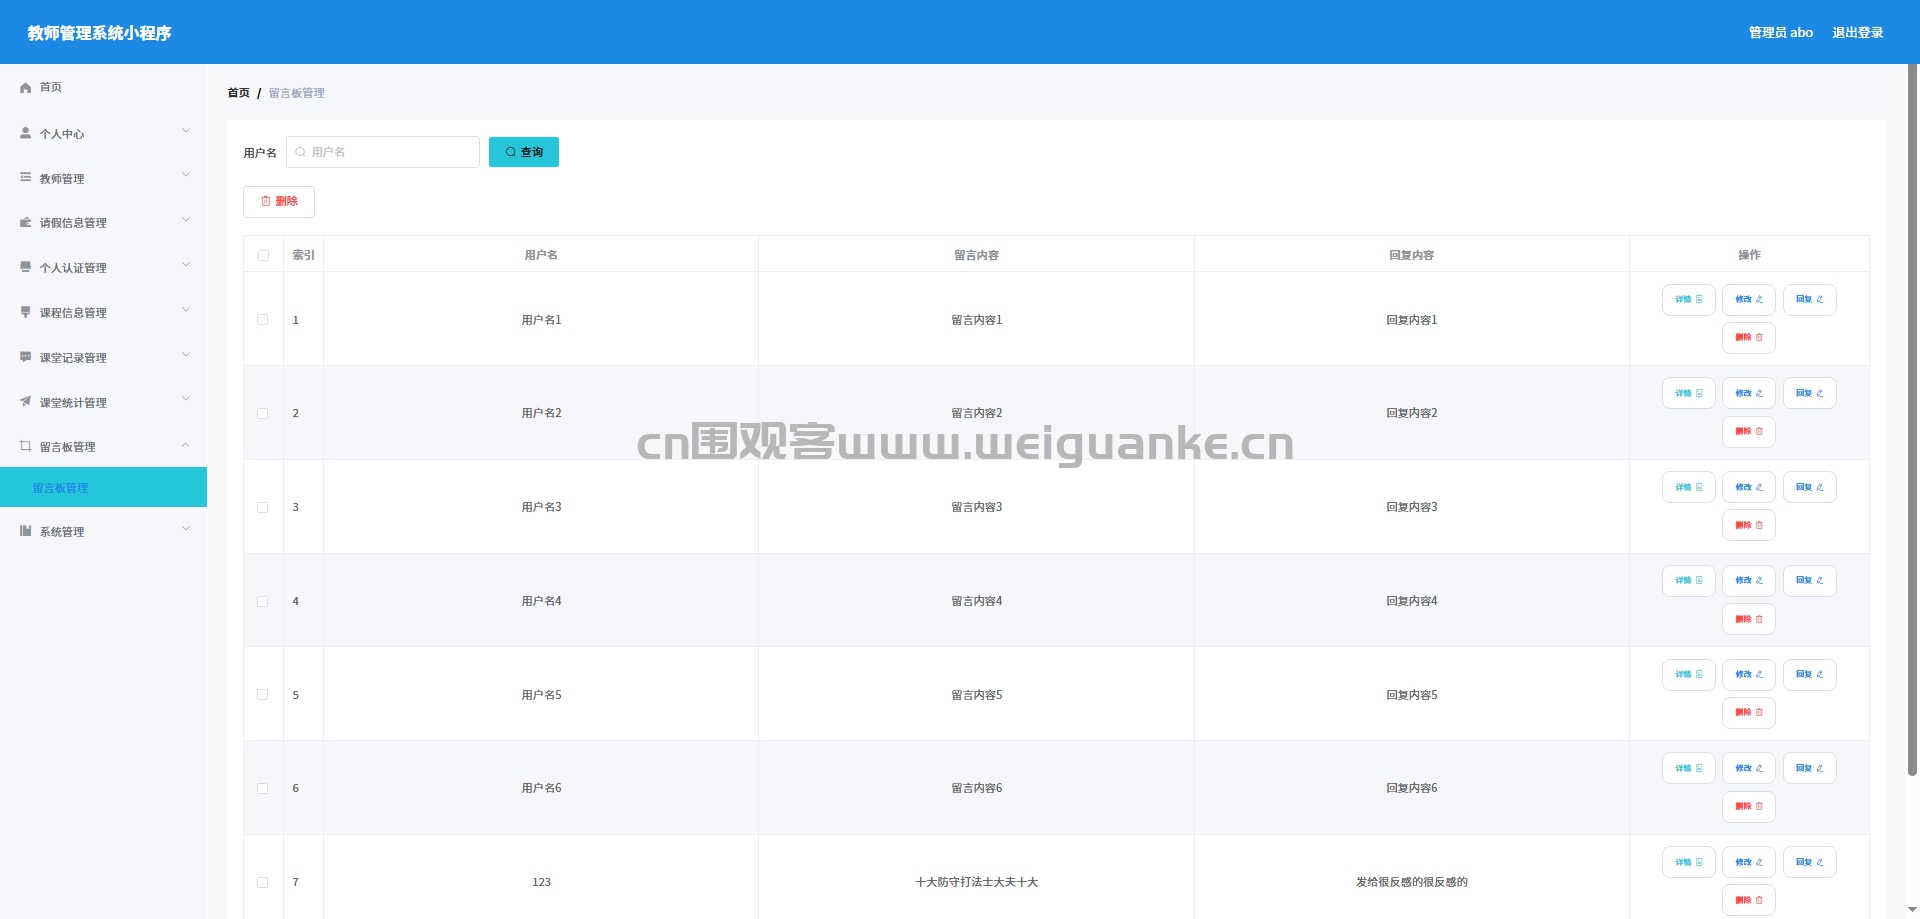
Task: Expand 请假信息管理 submenu arrow
Action: tap(186, 220)
